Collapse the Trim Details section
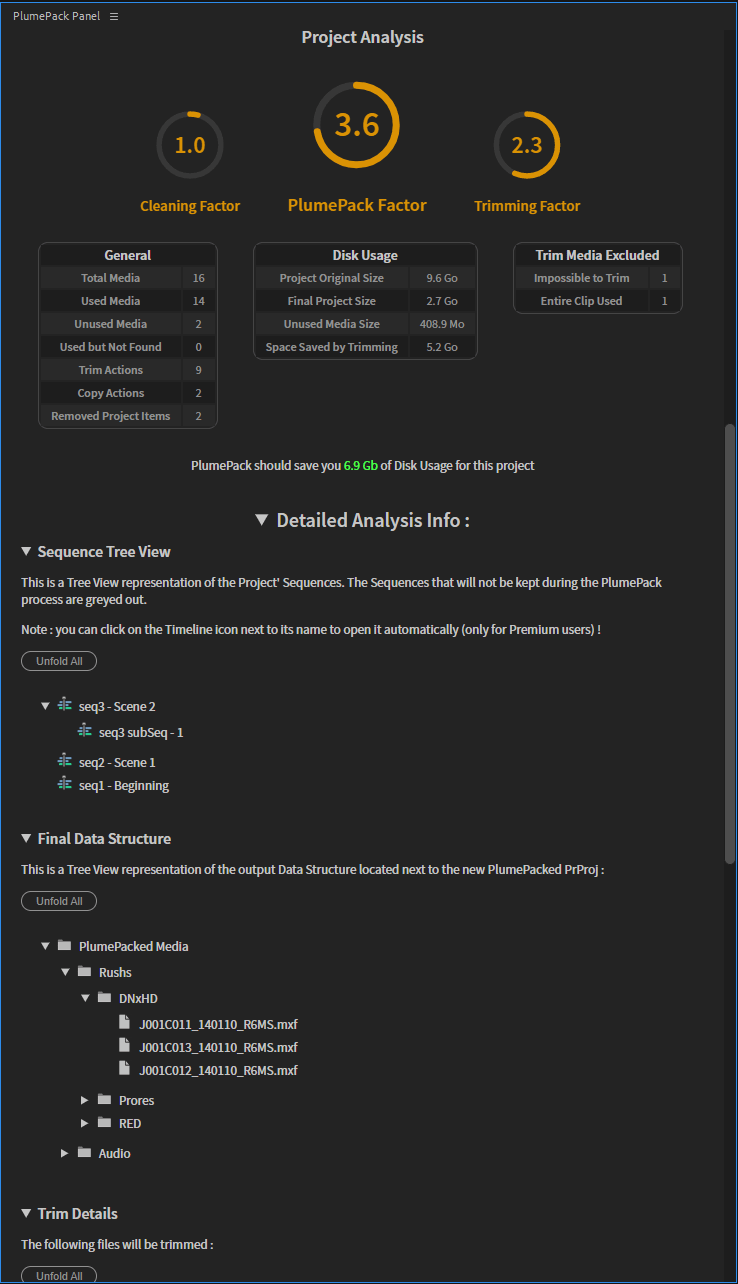738x1284 pixels. point(26,1214)
